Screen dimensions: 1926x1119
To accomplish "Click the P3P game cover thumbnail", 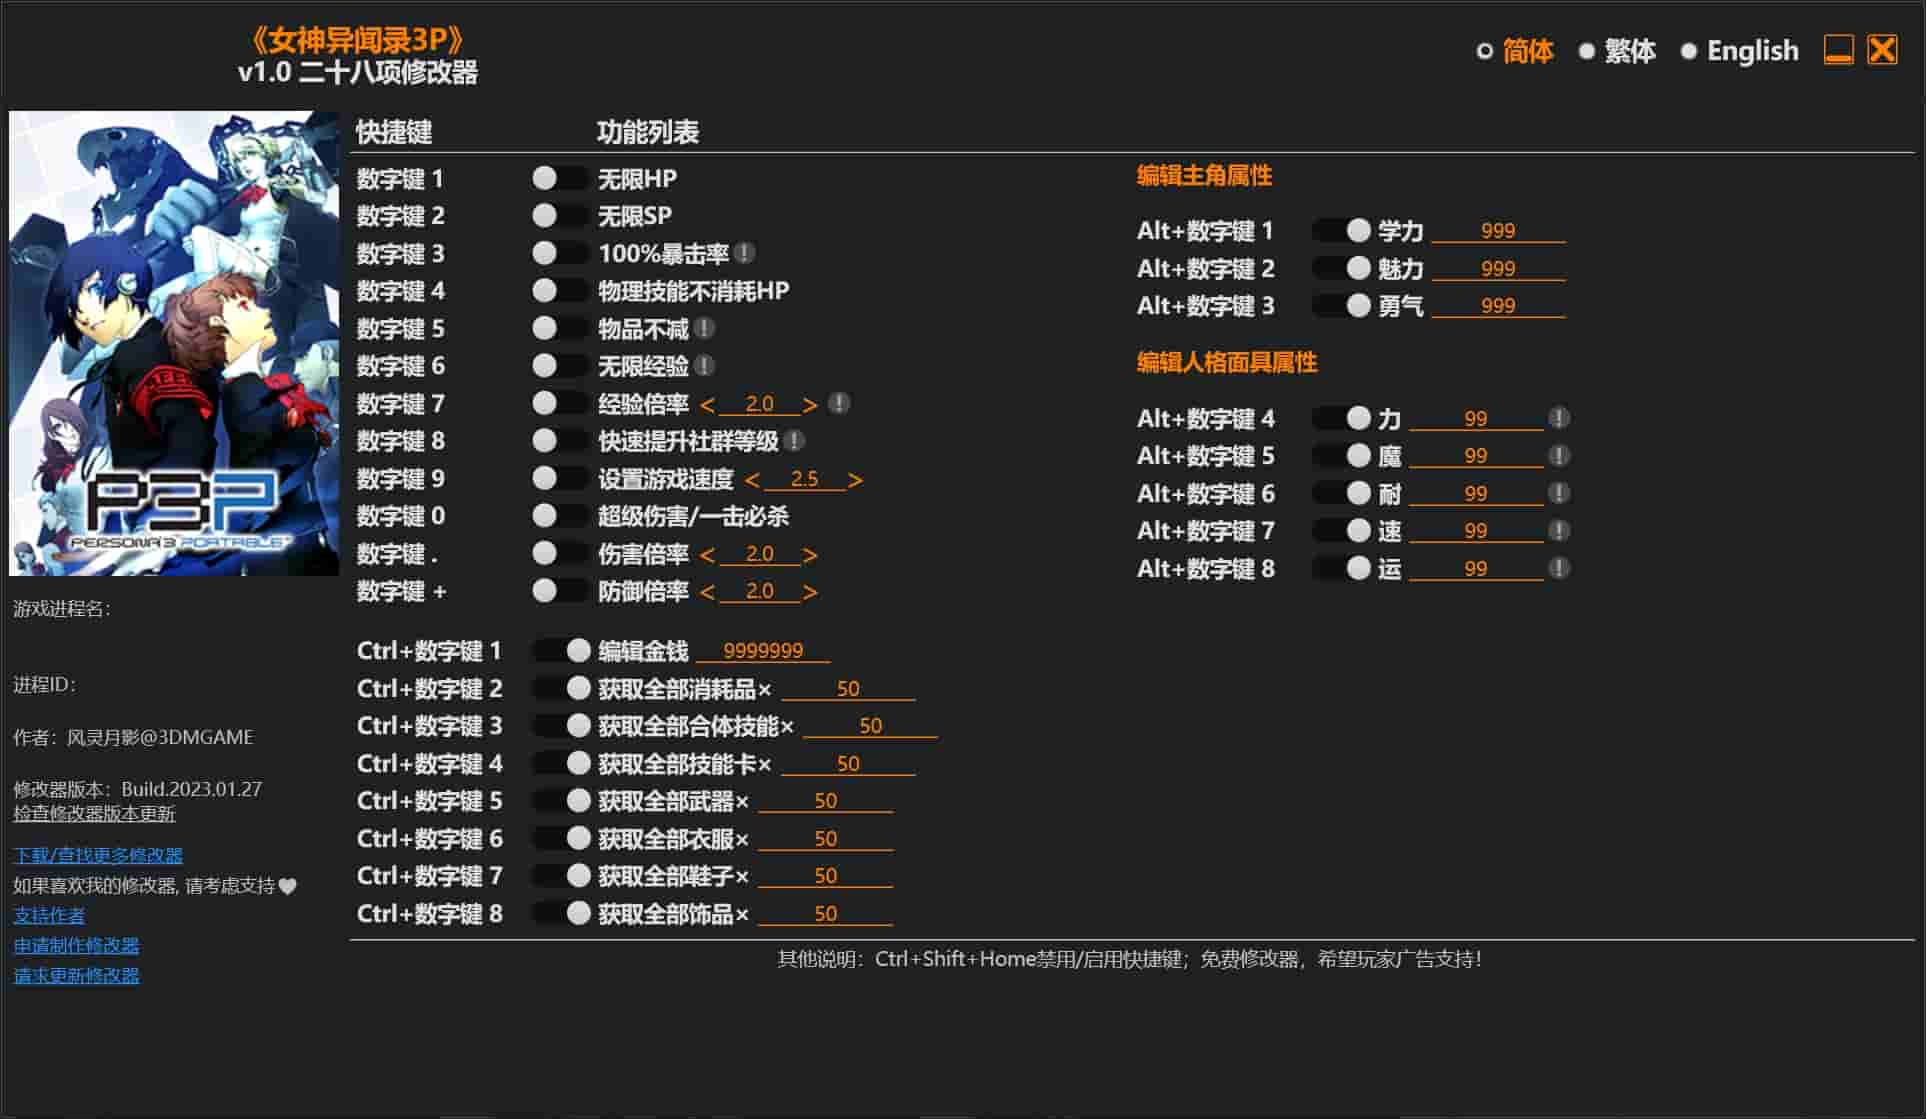I will (x=174, y=343).
